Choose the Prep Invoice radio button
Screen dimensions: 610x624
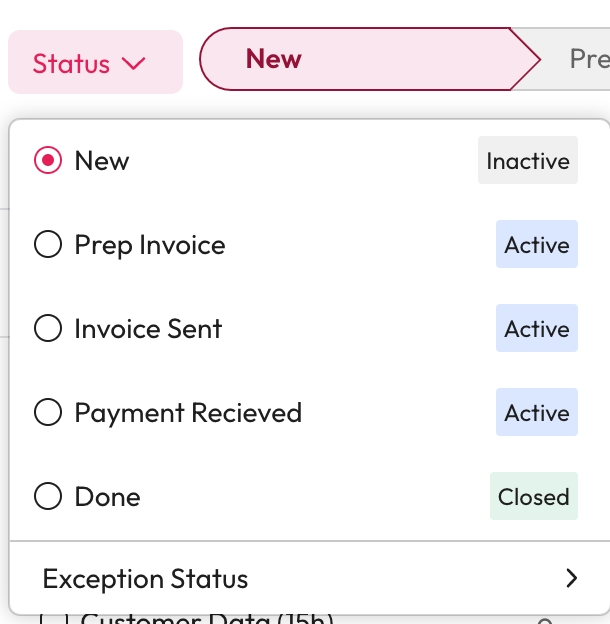[x=48, y=245]
